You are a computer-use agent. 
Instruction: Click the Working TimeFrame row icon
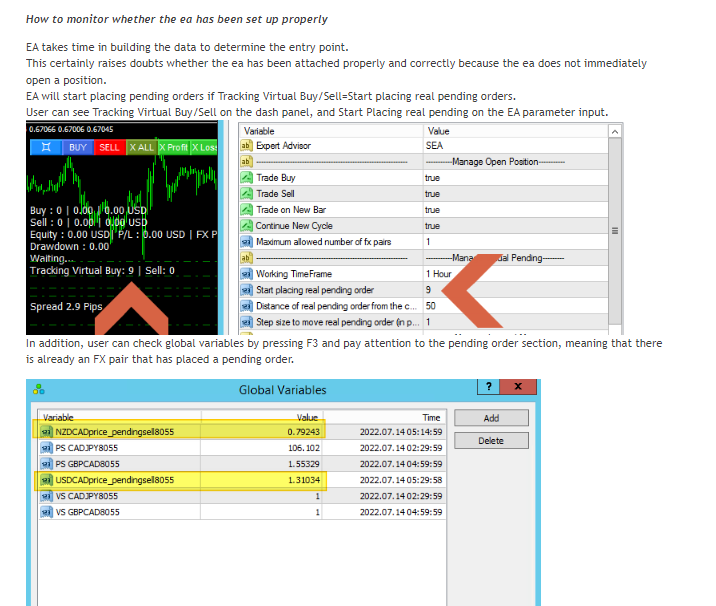pos(246,274)
